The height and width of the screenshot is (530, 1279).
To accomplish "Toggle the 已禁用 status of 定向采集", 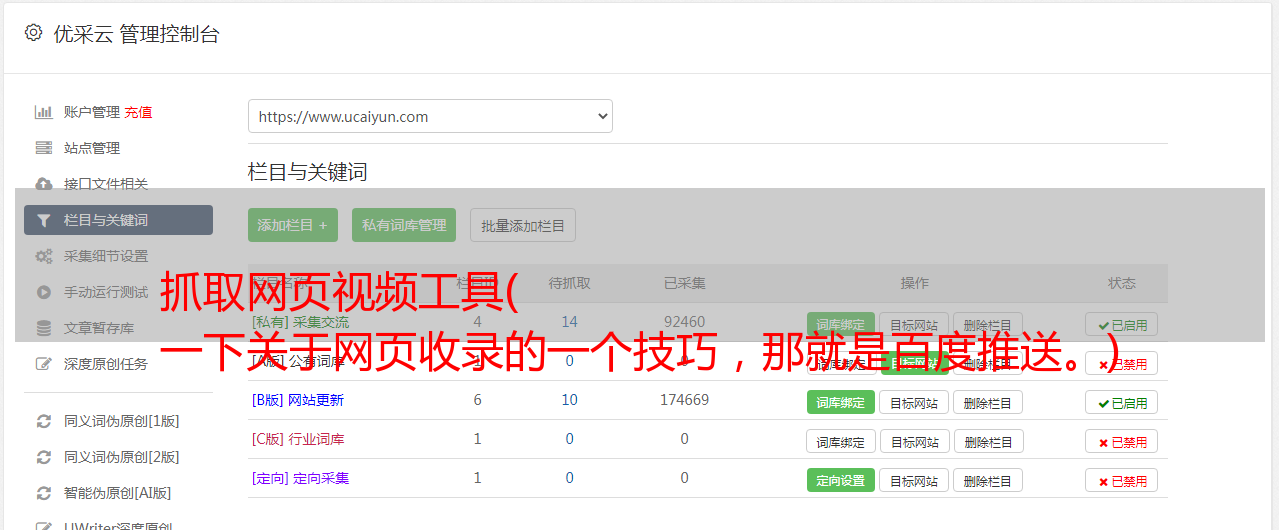I will (1122, 480).
